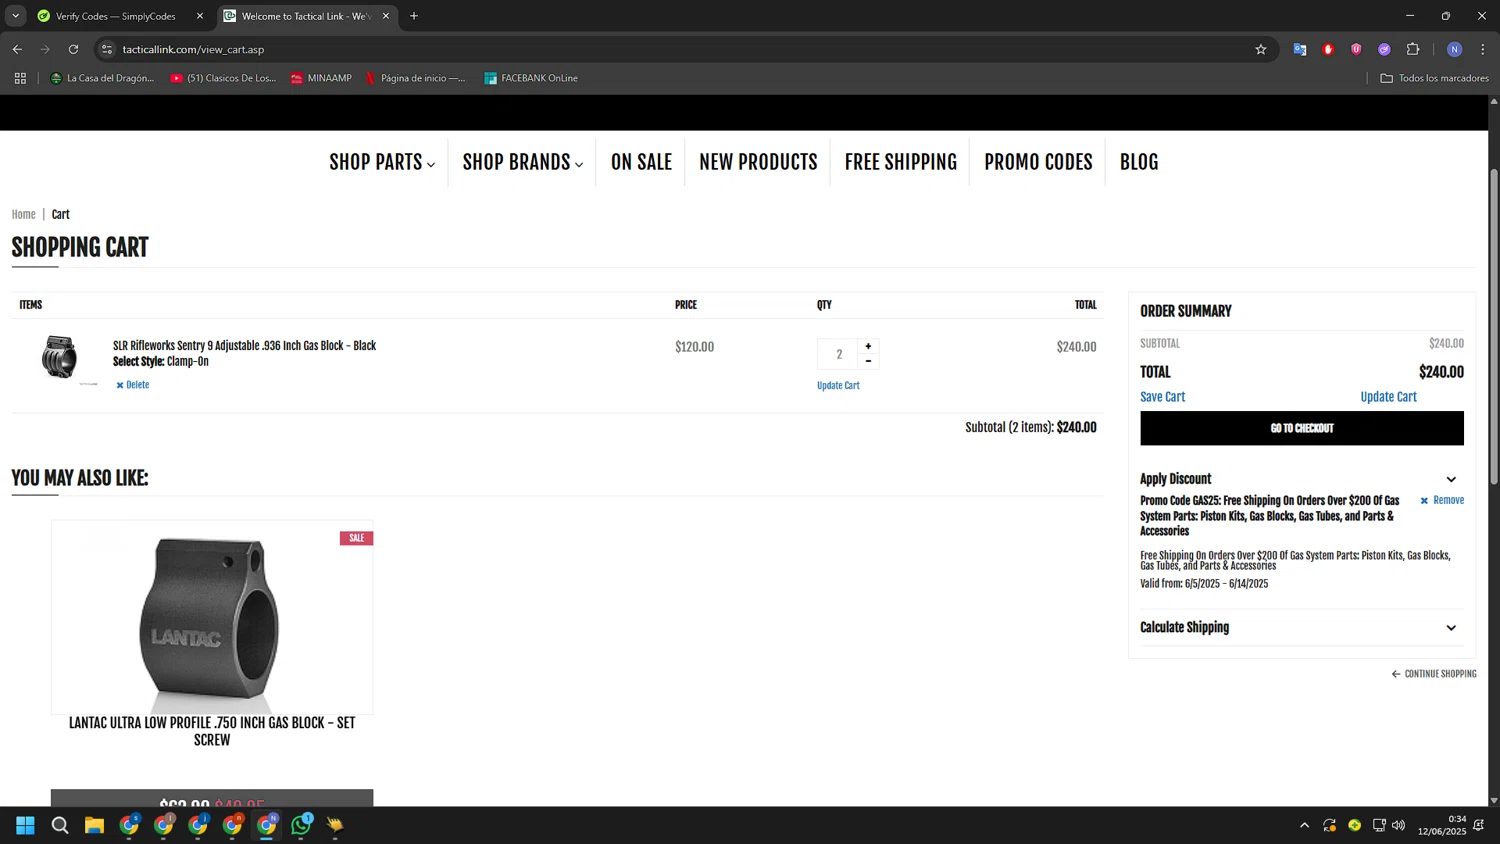
Task: View site information icon in address bar
Action: tap(107, 49)
